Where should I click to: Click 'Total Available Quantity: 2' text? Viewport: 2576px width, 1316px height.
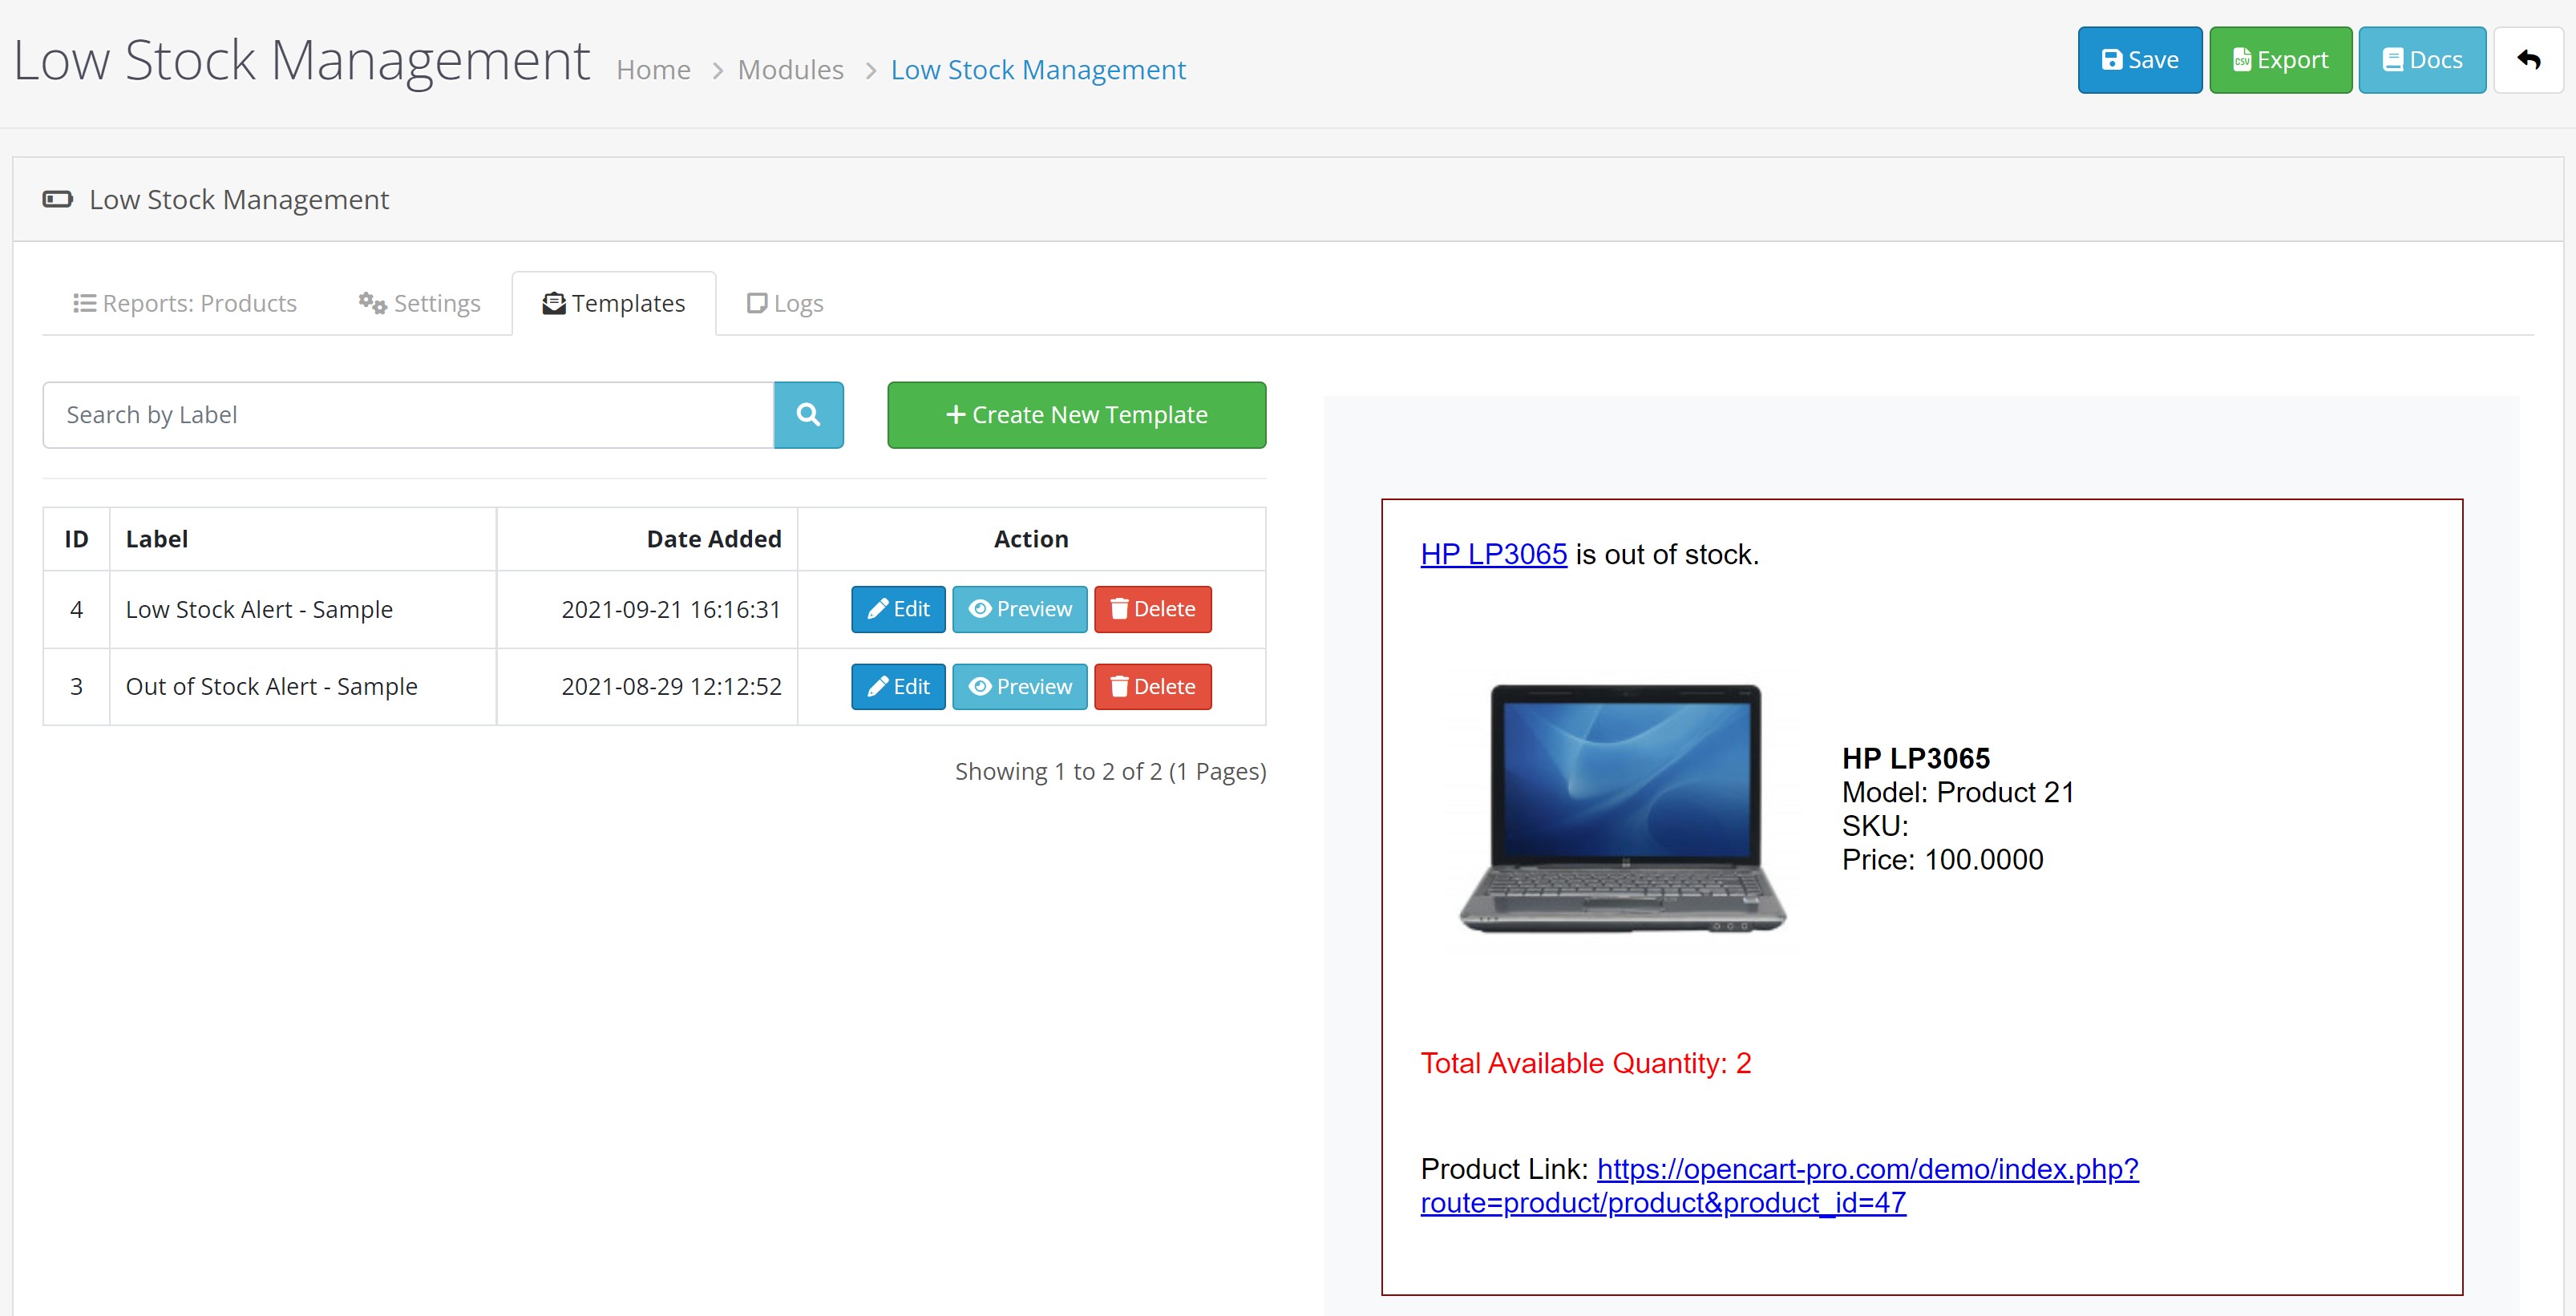pos(1586,1063)
